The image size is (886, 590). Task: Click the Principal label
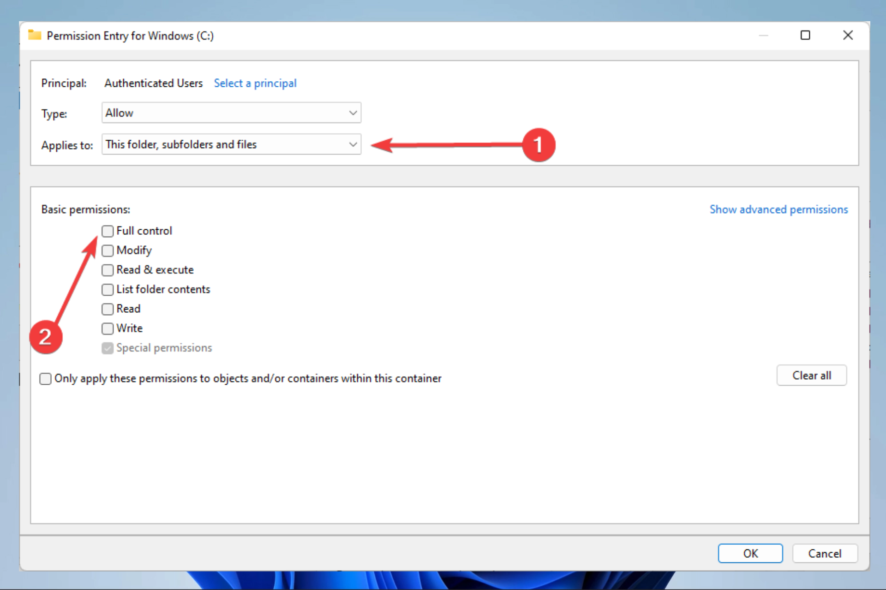pos(64,83)
